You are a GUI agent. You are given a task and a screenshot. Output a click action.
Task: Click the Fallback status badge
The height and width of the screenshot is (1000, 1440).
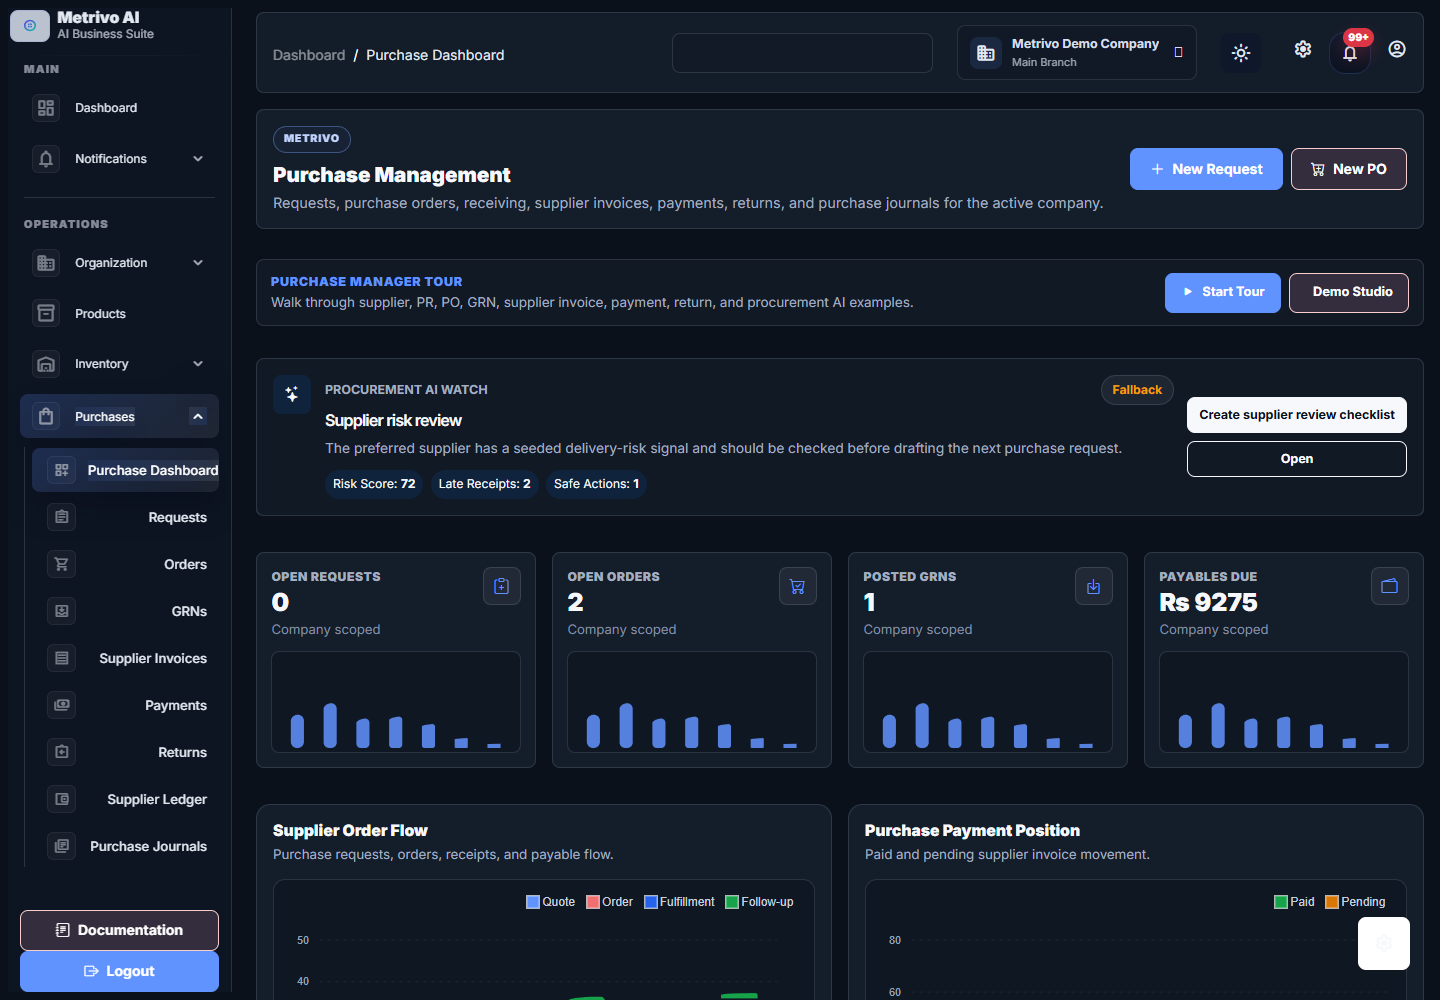click(x=1137, y=390)
